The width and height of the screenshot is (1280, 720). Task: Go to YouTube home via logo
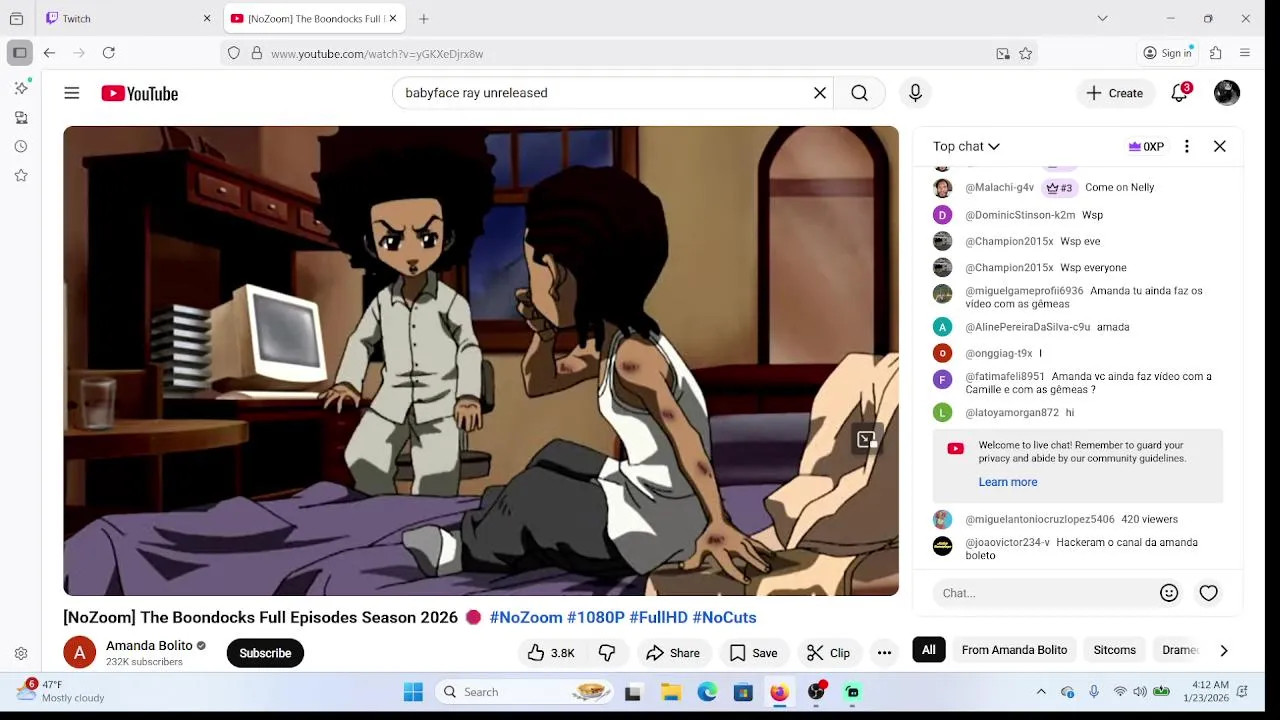coord(139,93)
